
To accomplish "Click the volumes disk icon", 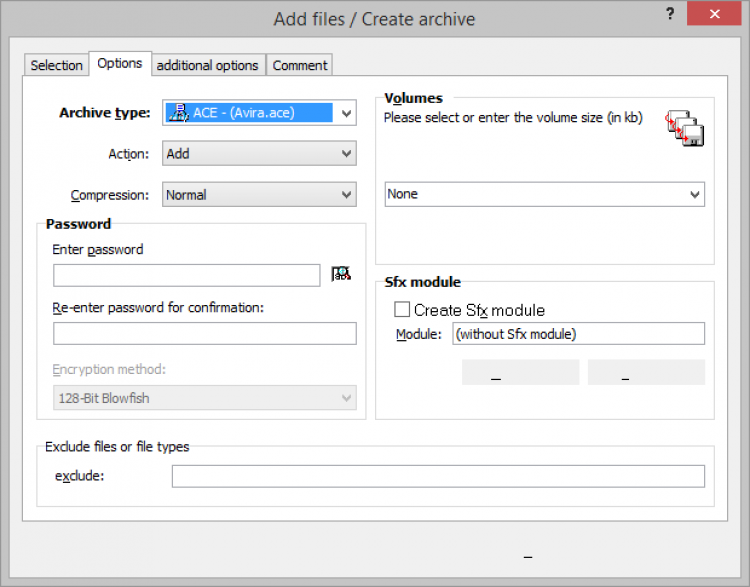I will coord(686,129).
